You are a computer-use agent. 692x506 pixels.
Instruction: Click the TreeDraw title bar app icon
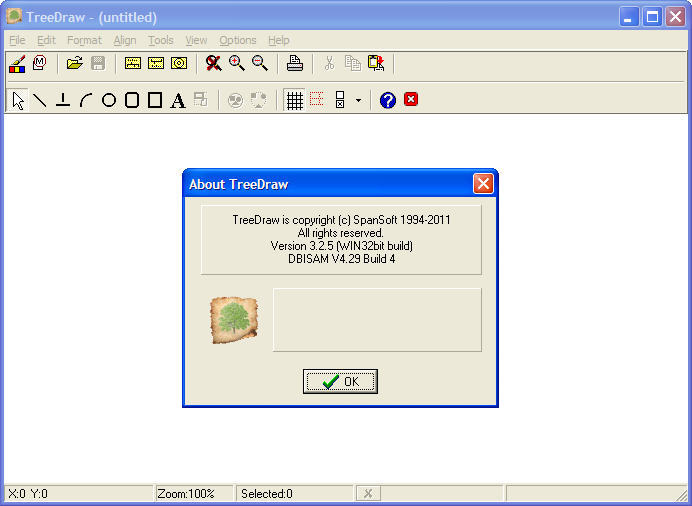click(14, 16)
